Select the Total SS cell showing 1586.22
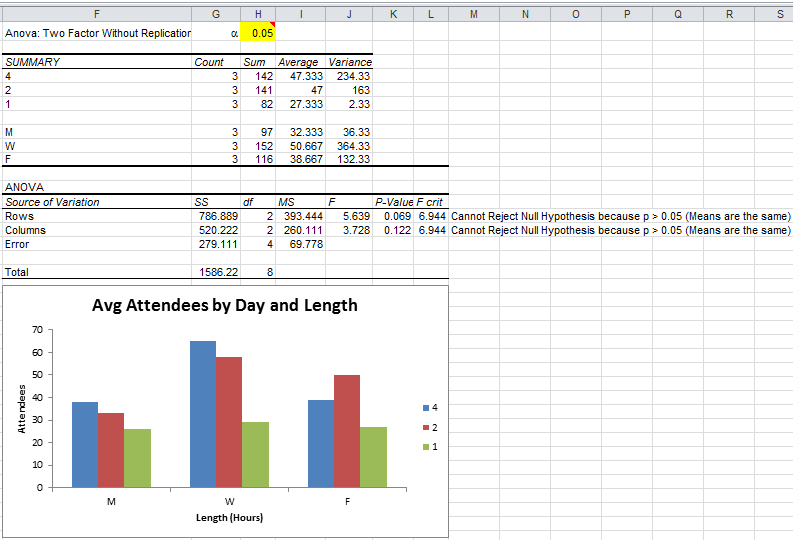 click(x=217, y=272)
